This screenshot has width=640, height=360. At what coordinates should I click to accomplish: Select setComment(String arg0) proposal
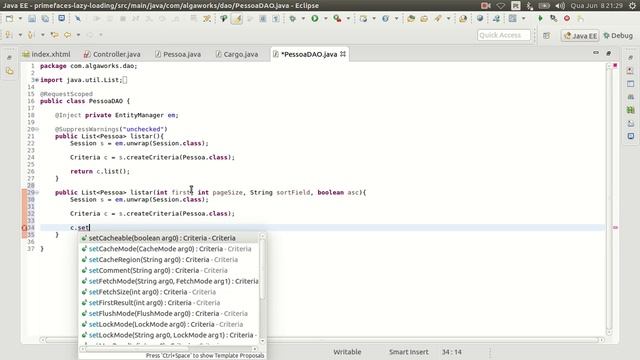coord(169,270)
